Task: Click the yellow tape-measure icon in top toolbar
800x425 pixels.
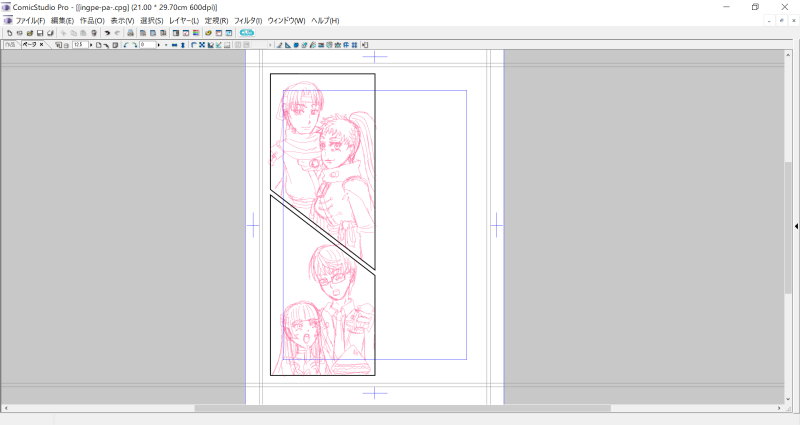Action: tap(208, 33)
